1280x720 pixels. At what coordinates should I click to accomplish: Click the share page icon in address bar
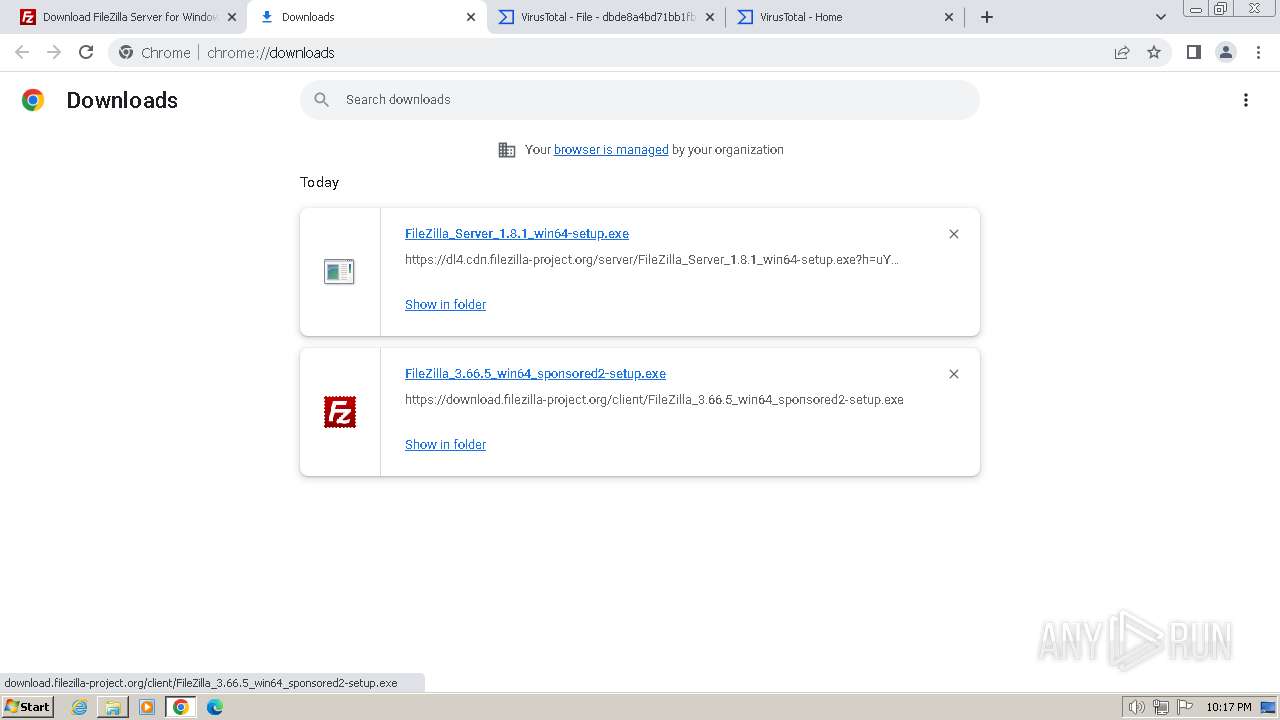pyautogui.click(x=1122, y=52)
